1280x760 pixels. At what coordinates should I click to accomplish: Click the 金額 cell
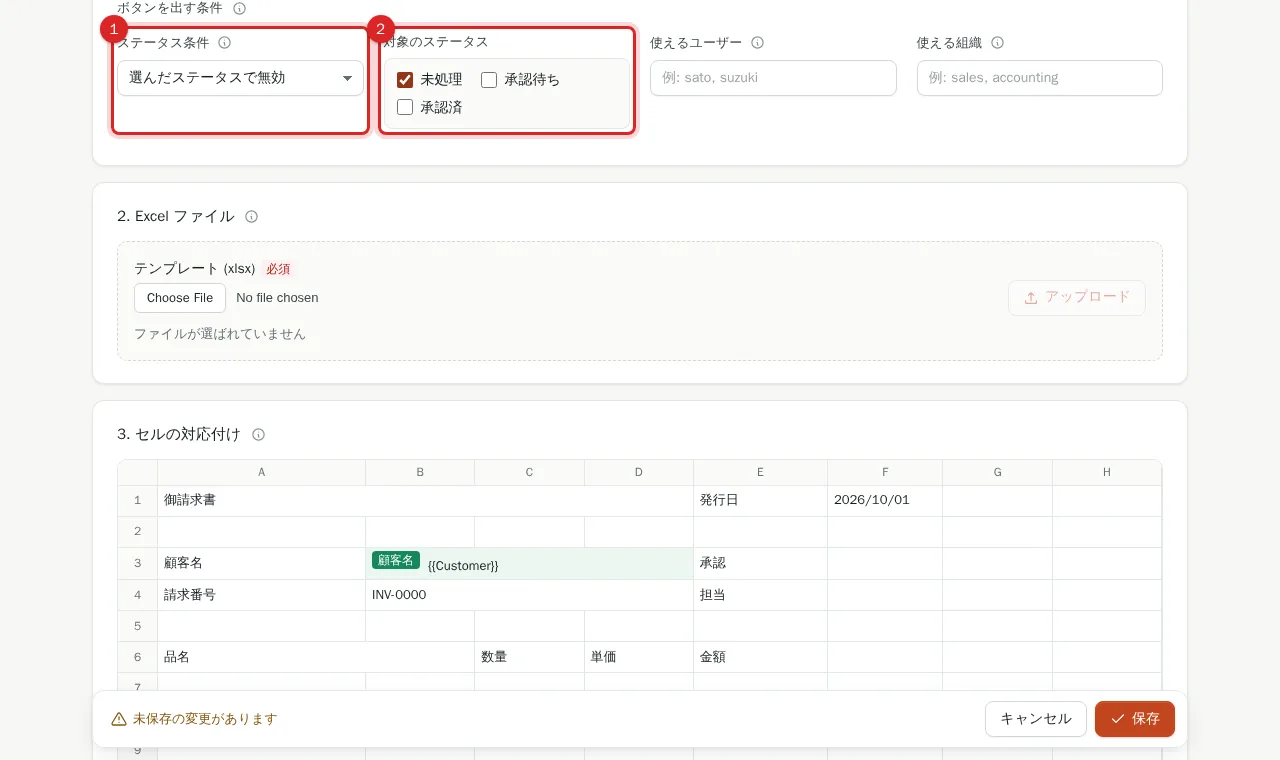tap(761, 657)
